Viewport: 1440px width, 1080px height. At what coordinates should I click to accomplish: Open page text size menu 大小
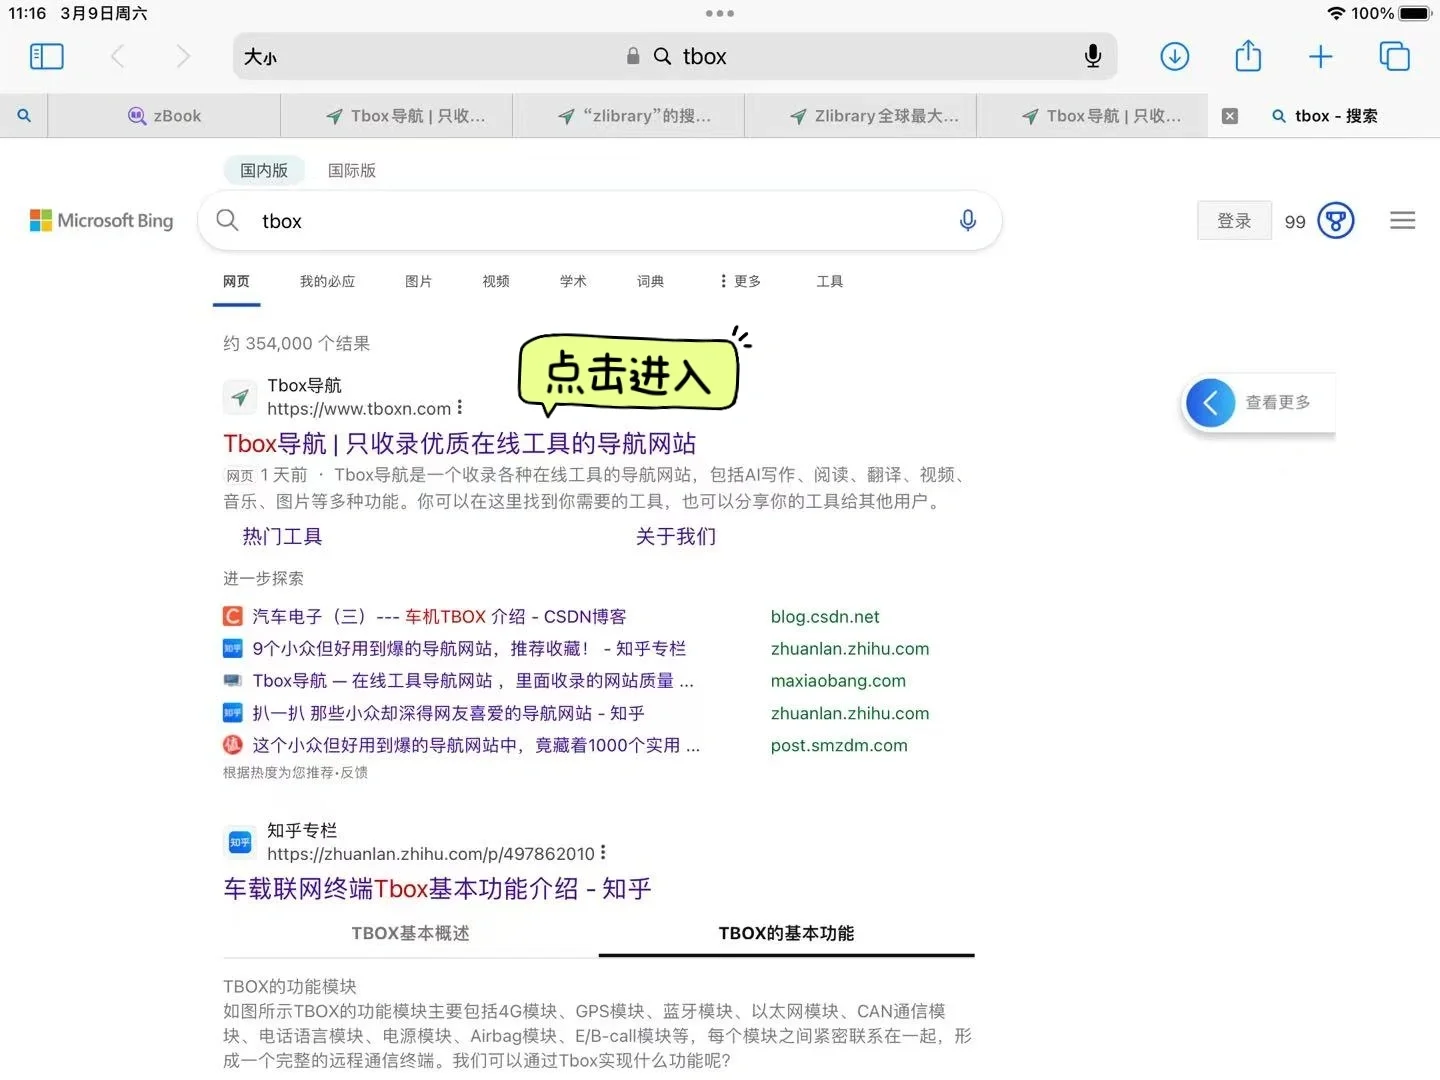pos(260,57)
